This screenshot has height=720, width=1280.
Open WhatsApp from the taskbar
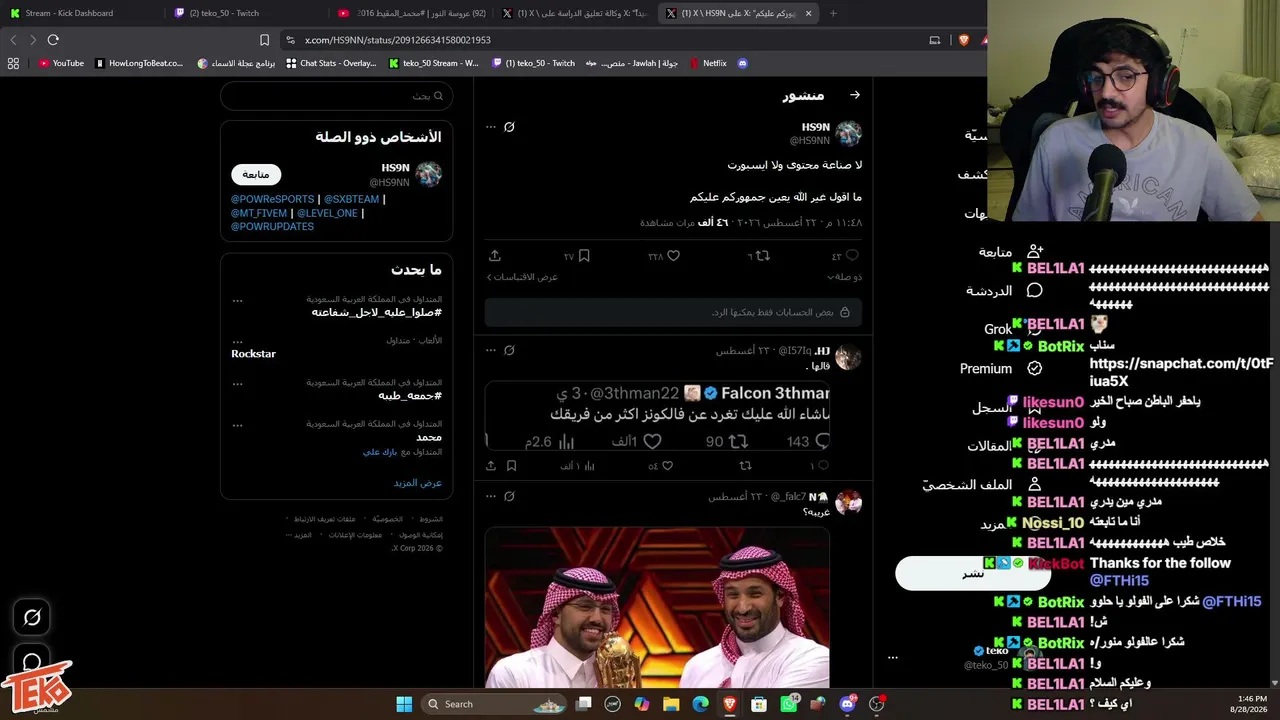coord(789,704)
